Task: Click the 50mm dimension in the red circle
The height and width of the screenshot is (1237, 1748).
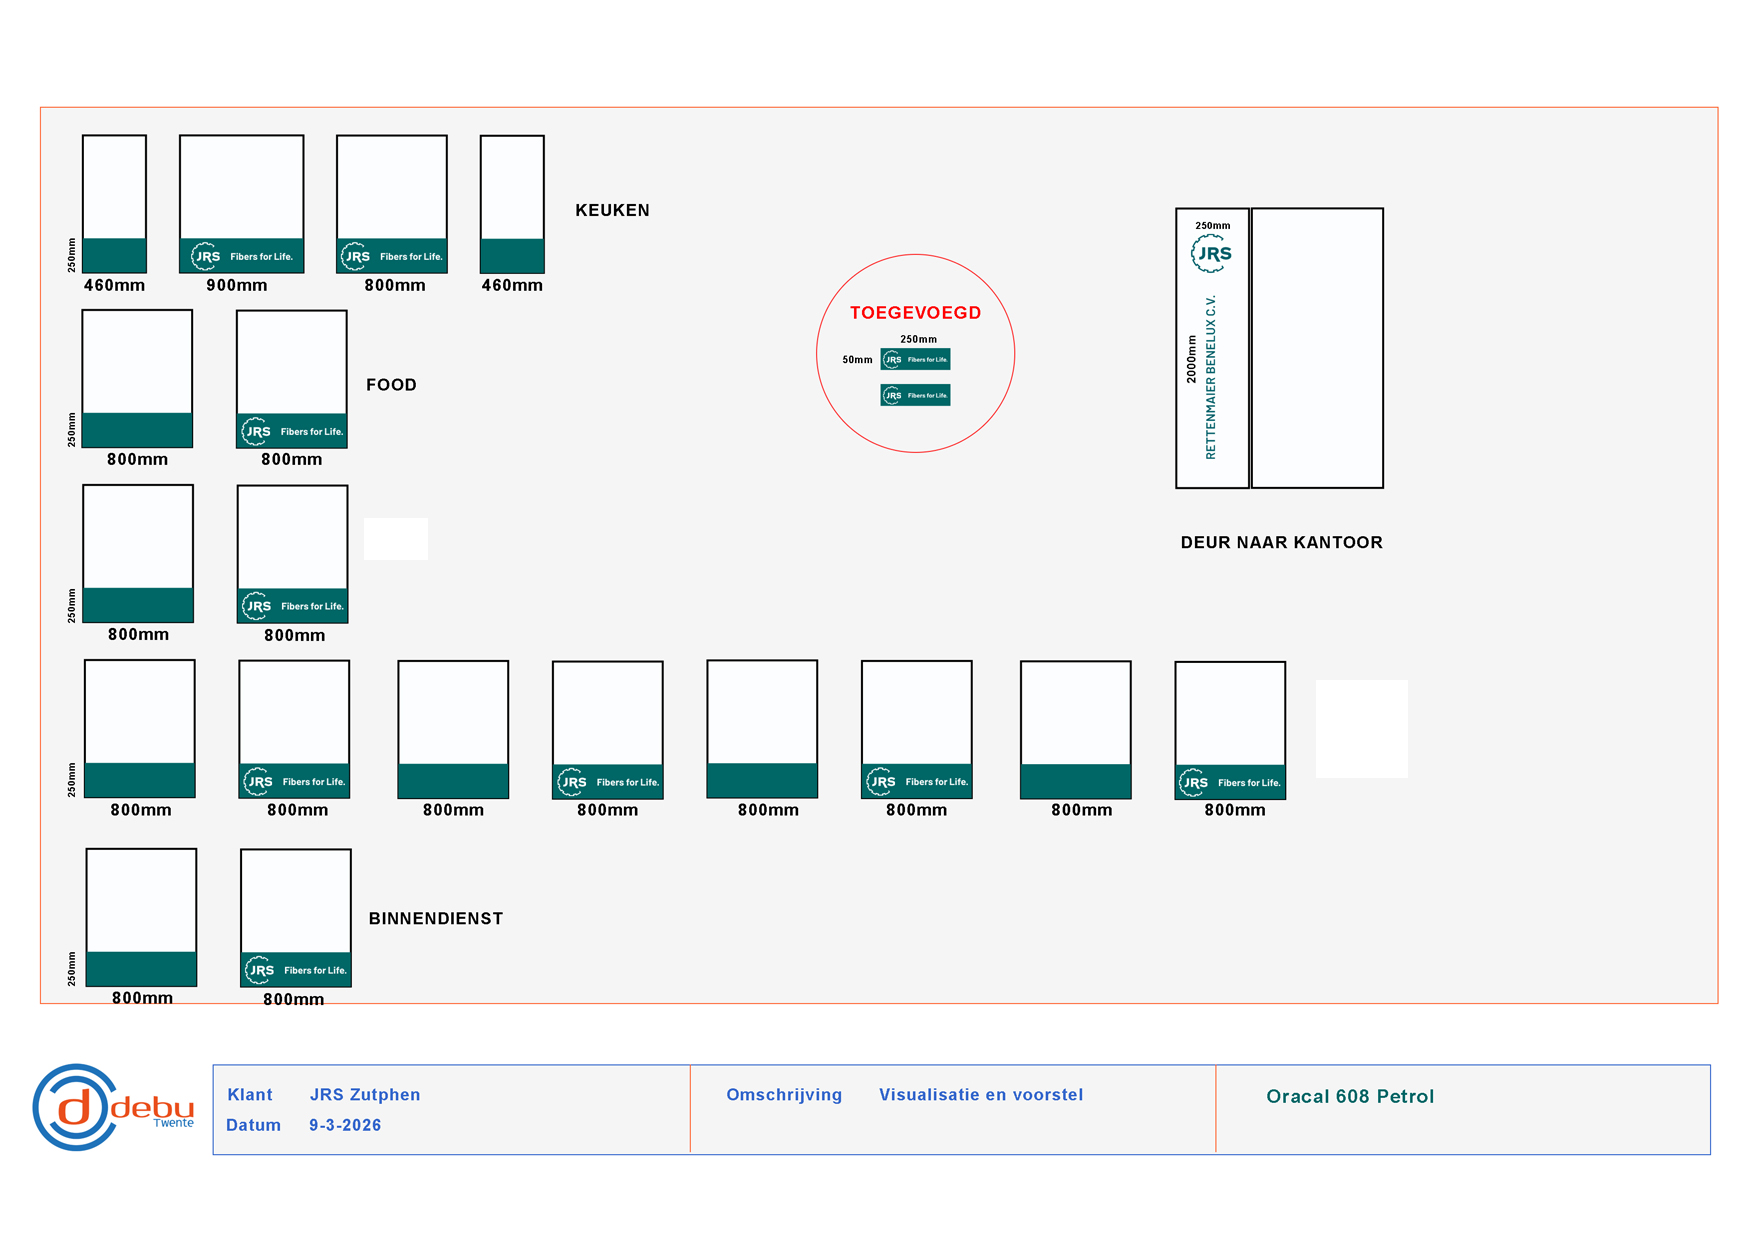Action: (857, 360)
